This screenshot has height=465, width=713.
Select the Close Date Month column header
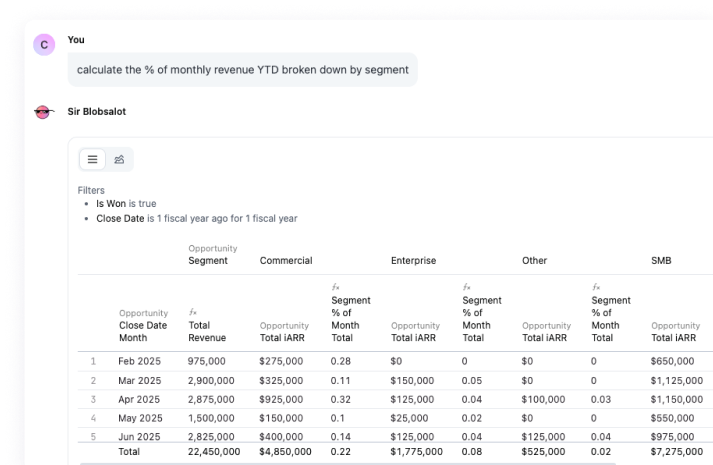(143, 331)
